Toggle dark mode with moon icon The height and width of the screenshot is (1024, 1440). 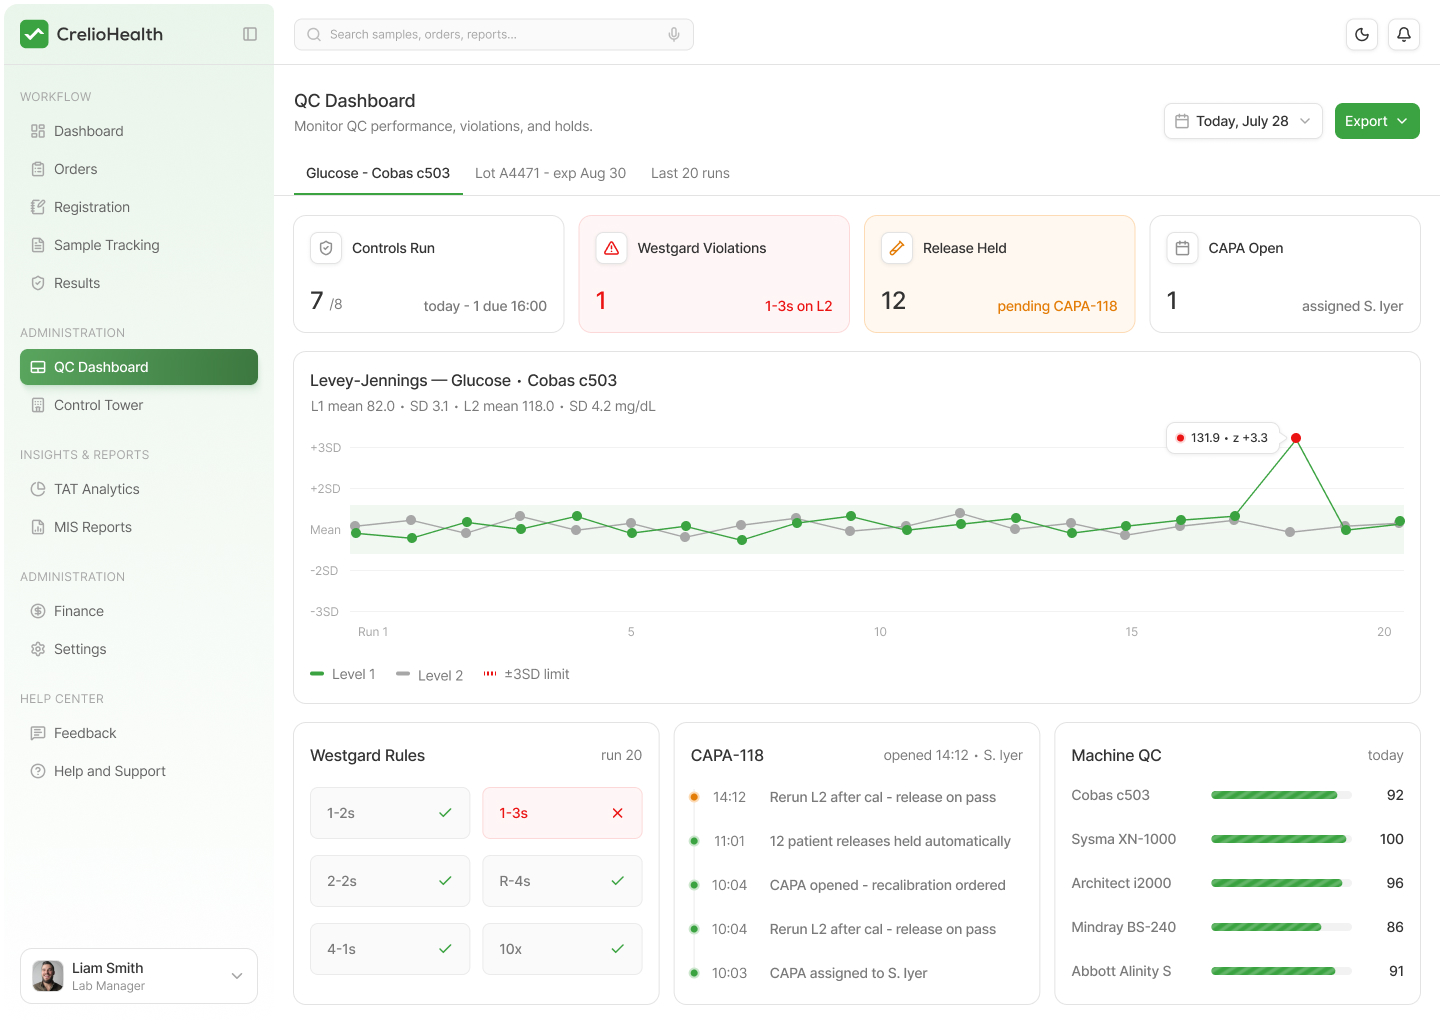[x=1362, y=34]
